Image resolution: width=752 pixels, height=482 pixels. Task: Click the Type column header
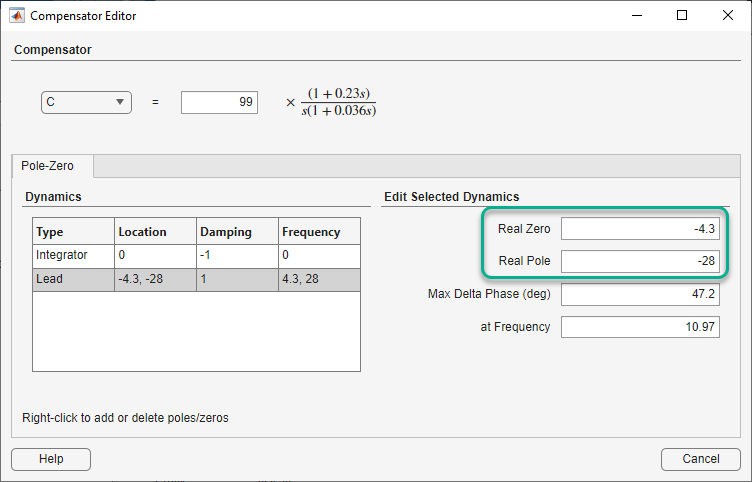(73, 232)
